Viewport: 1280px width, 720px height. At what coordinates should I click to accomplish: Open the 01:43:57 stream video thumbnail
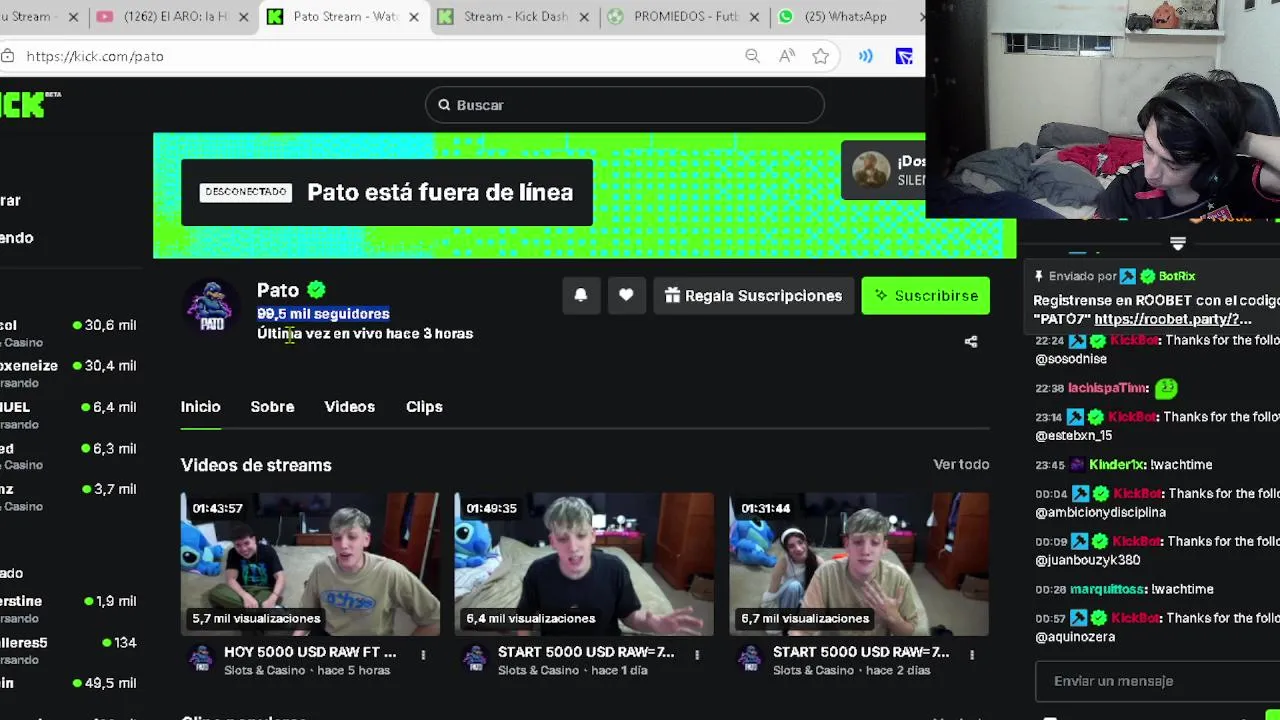[x=310, y=563]
